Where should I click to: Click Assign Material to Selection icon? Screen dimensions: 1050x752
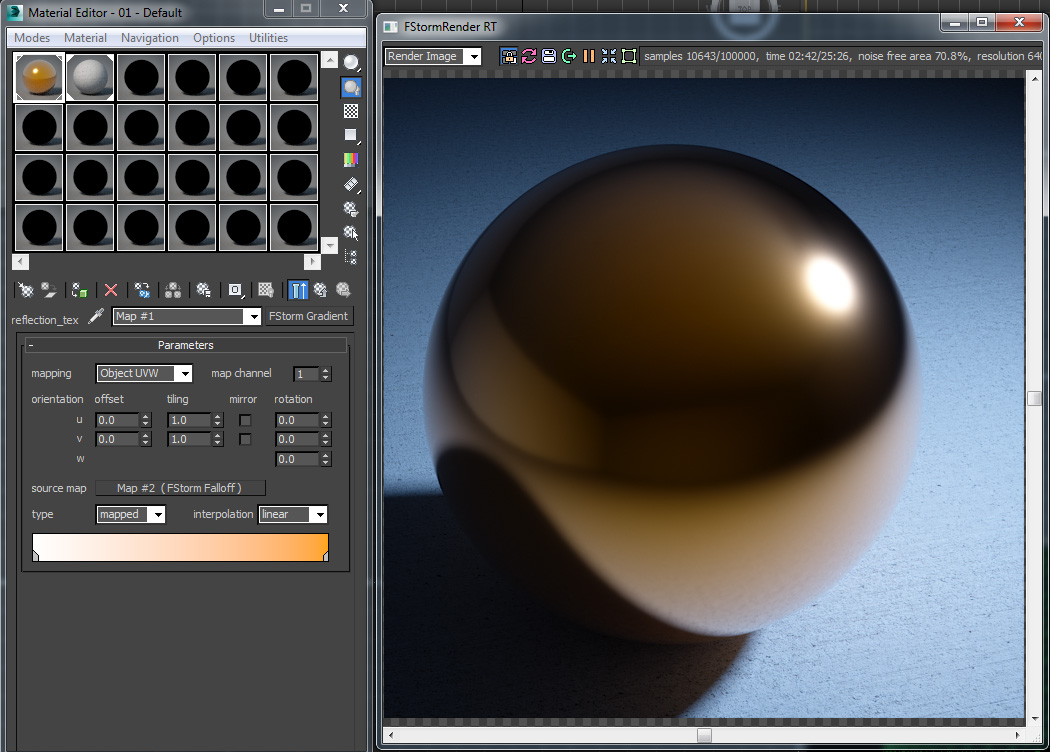point(80,290)
